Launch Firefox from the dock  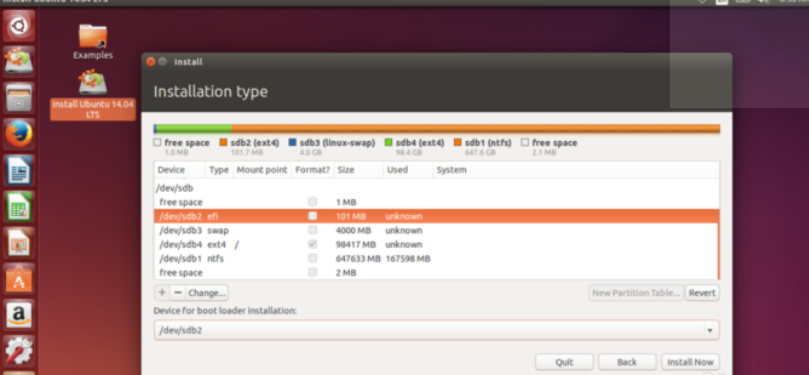19,134
